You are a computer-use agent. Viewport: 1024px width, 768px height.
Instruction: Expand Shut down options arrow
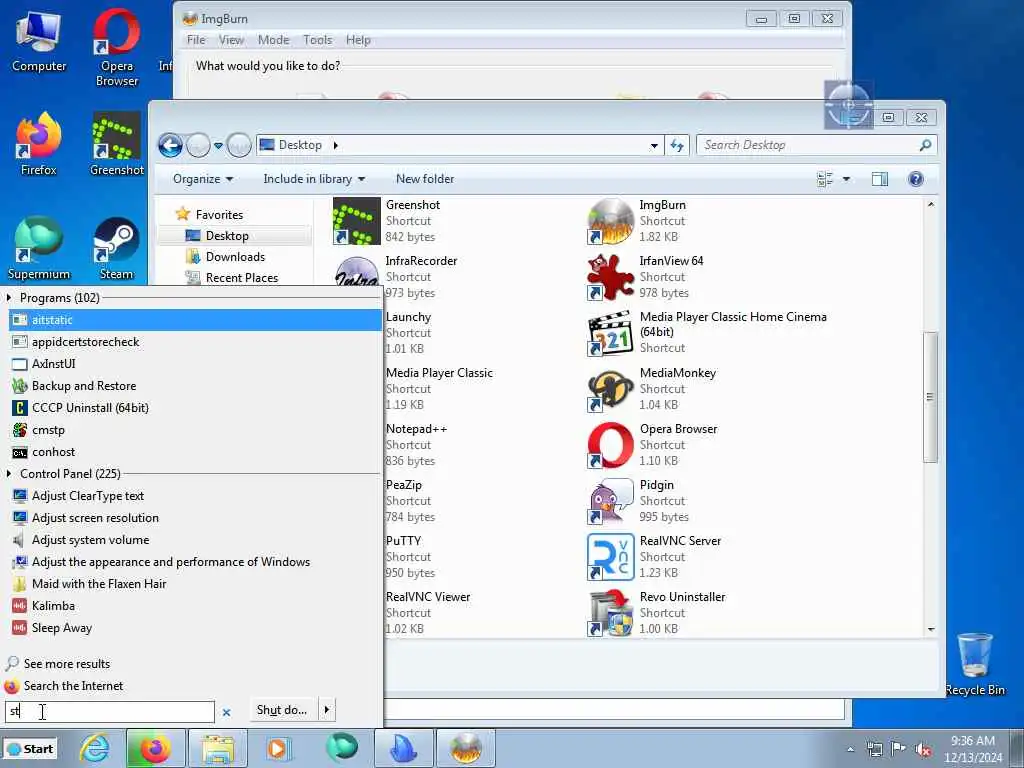327,710
